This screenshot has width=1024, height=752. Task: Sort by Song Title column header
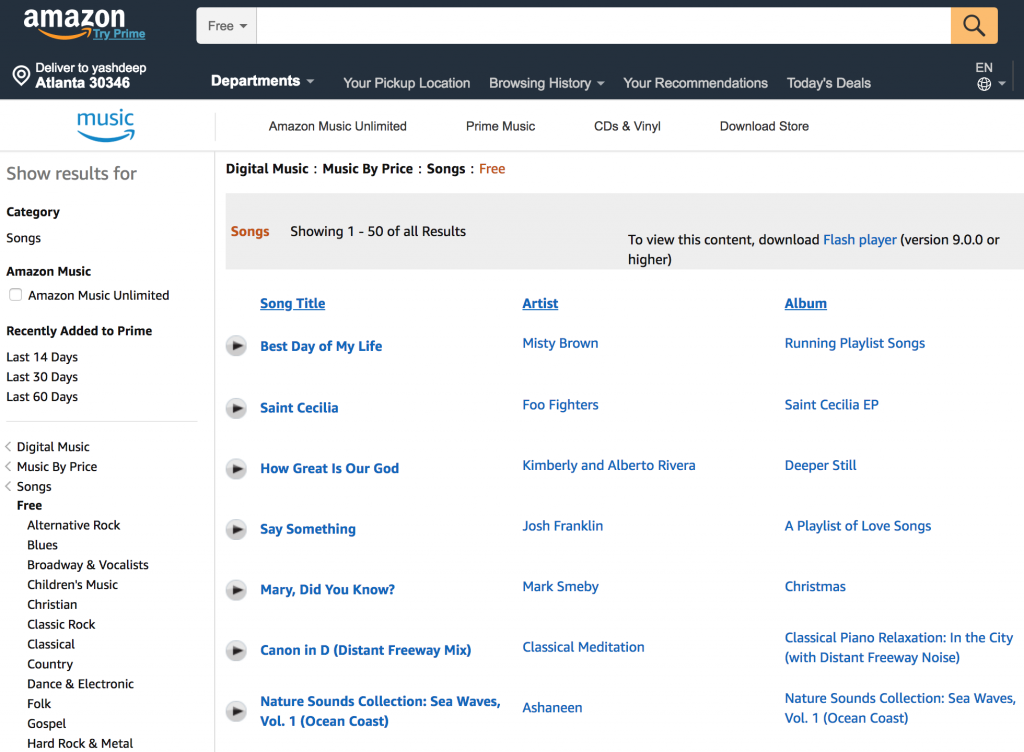[x=293, y=303]
